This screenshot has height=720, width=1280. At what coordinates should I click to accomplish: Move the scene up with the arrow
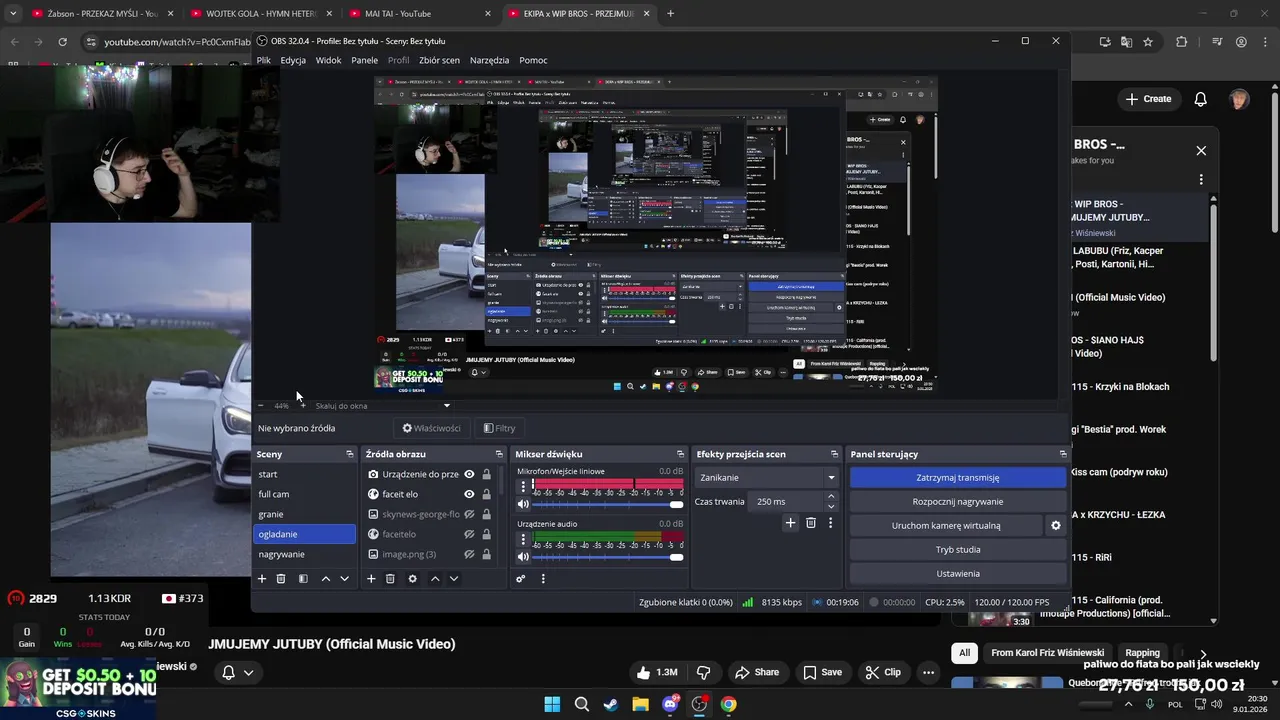tap(325, 579)
